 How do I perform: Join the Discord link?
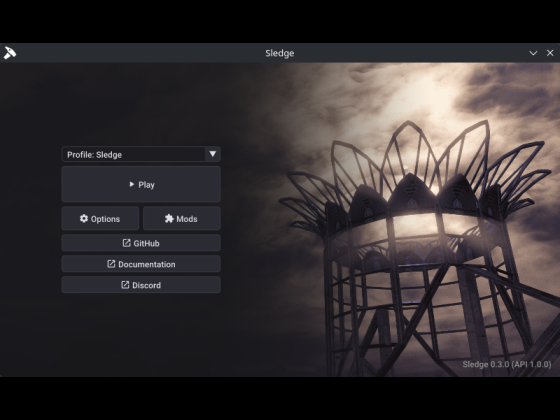pyautogui.click(x=141, y=285)
